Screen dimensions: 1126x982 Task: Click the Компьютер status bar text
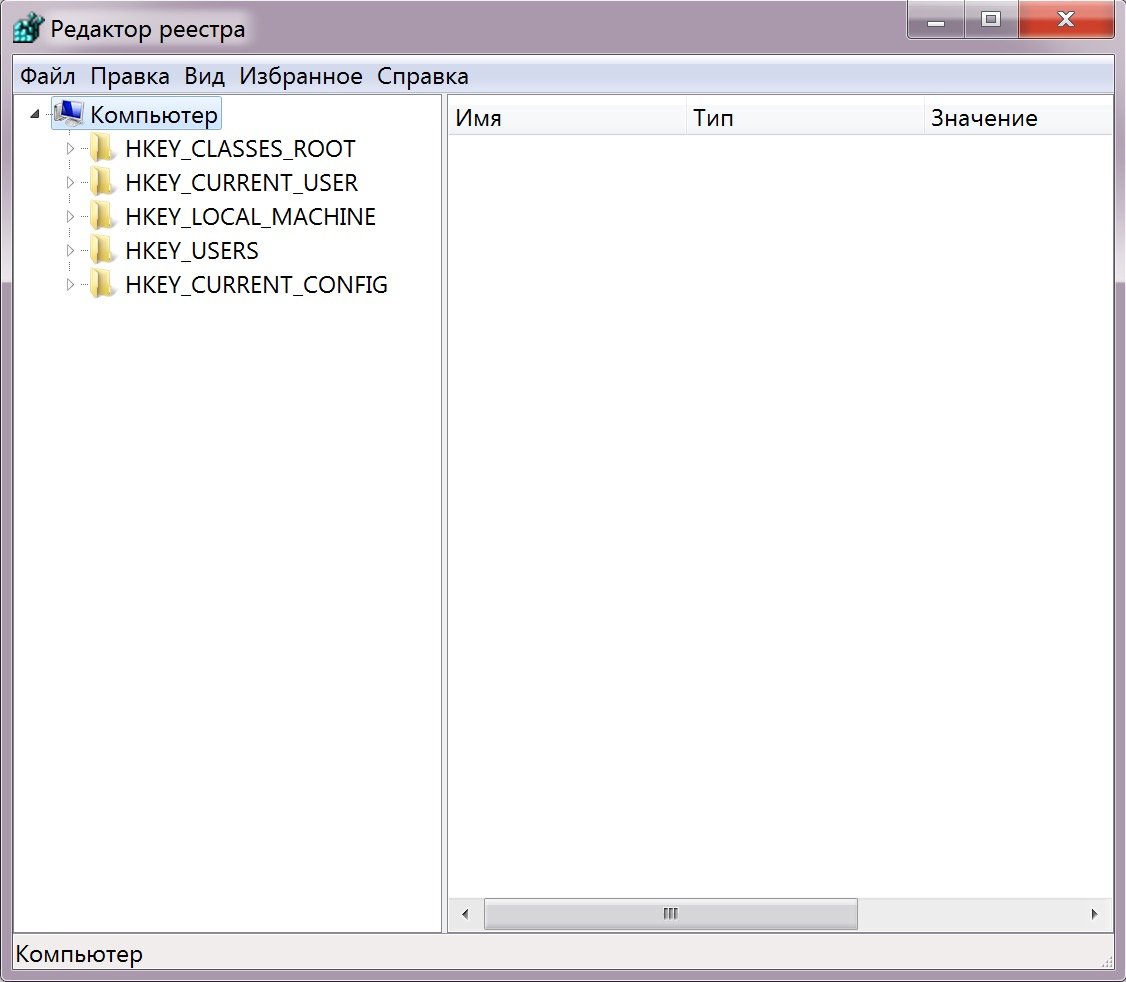coord(79,955)
